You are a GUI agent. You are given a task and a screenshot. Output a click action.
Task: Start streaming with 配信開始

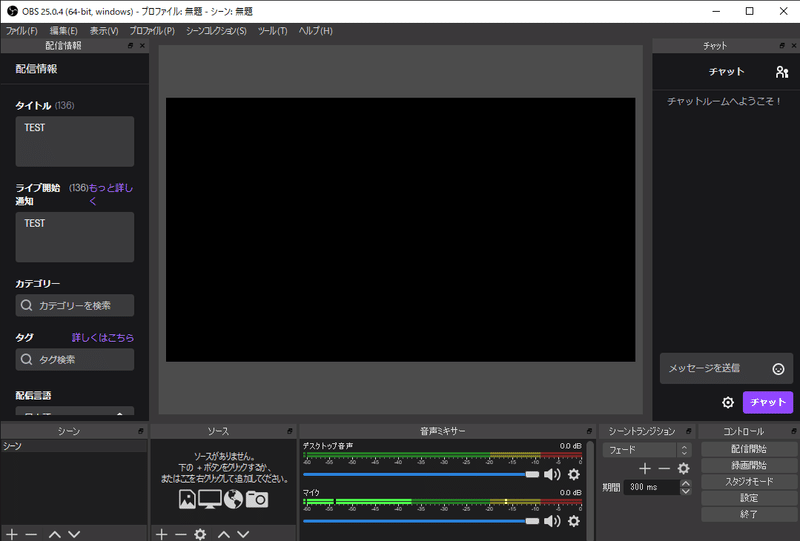pyautogui.click(x=748, y=449)
